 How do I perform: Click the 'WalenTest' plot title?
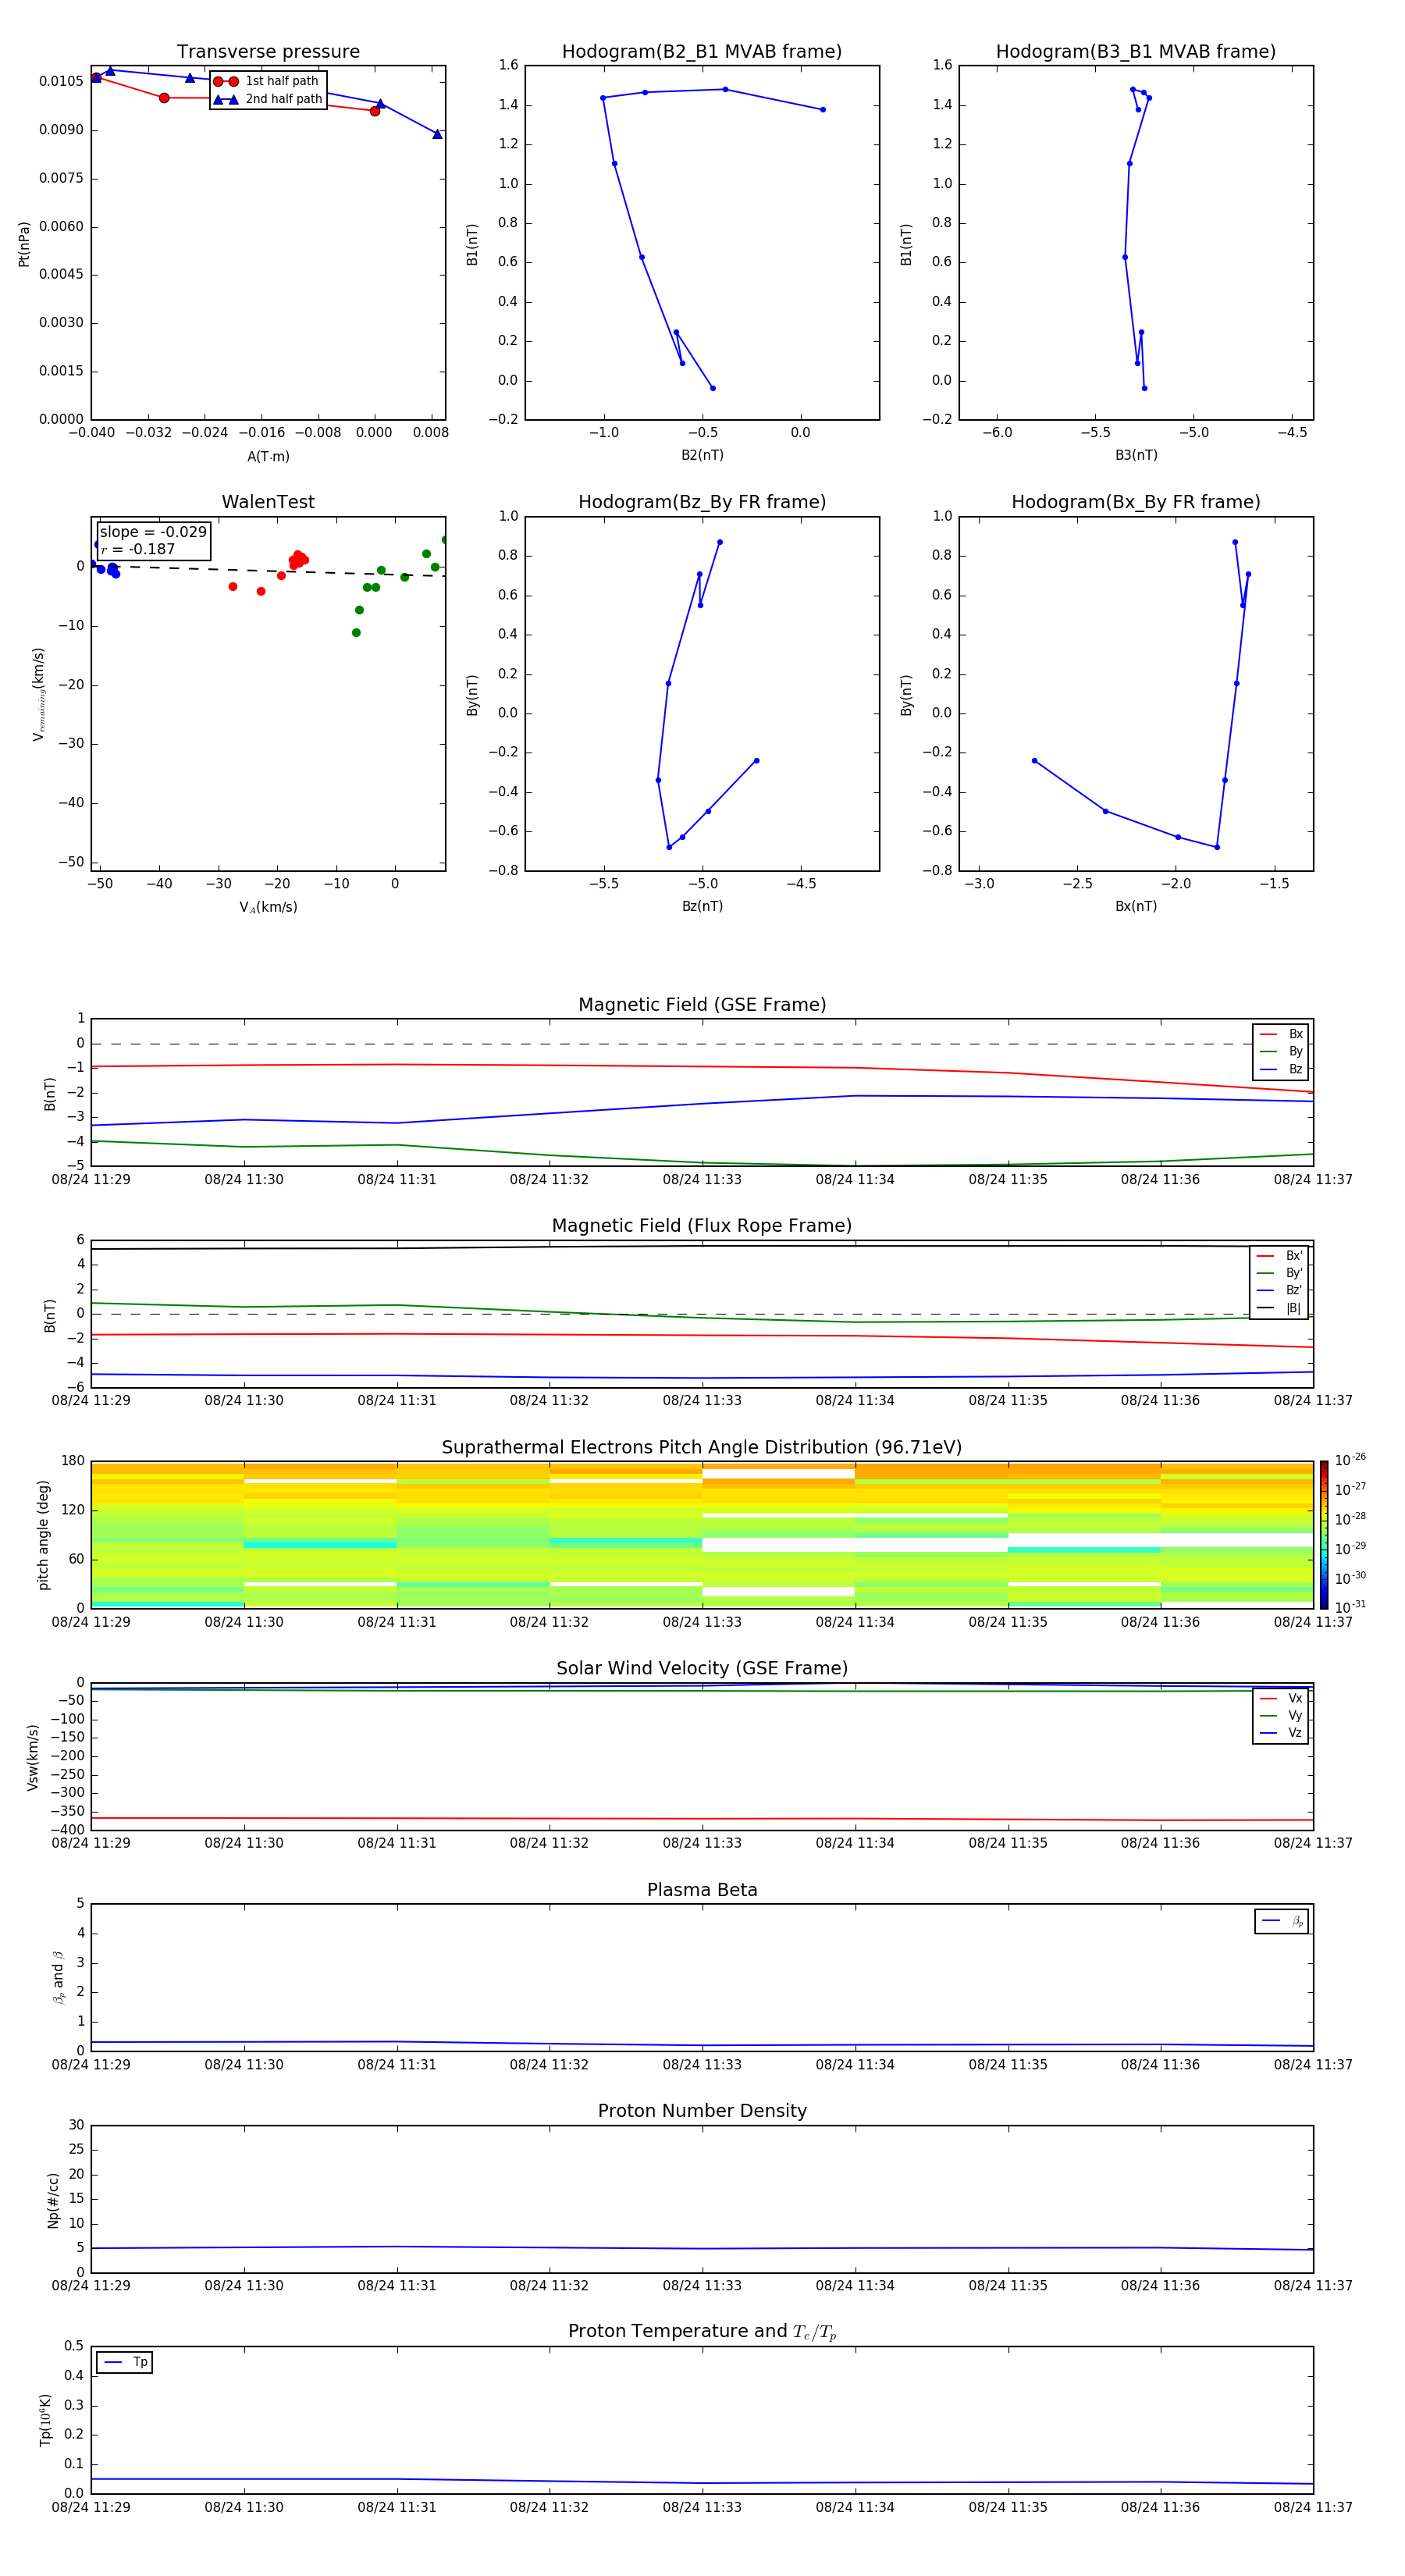coord(268,502)
